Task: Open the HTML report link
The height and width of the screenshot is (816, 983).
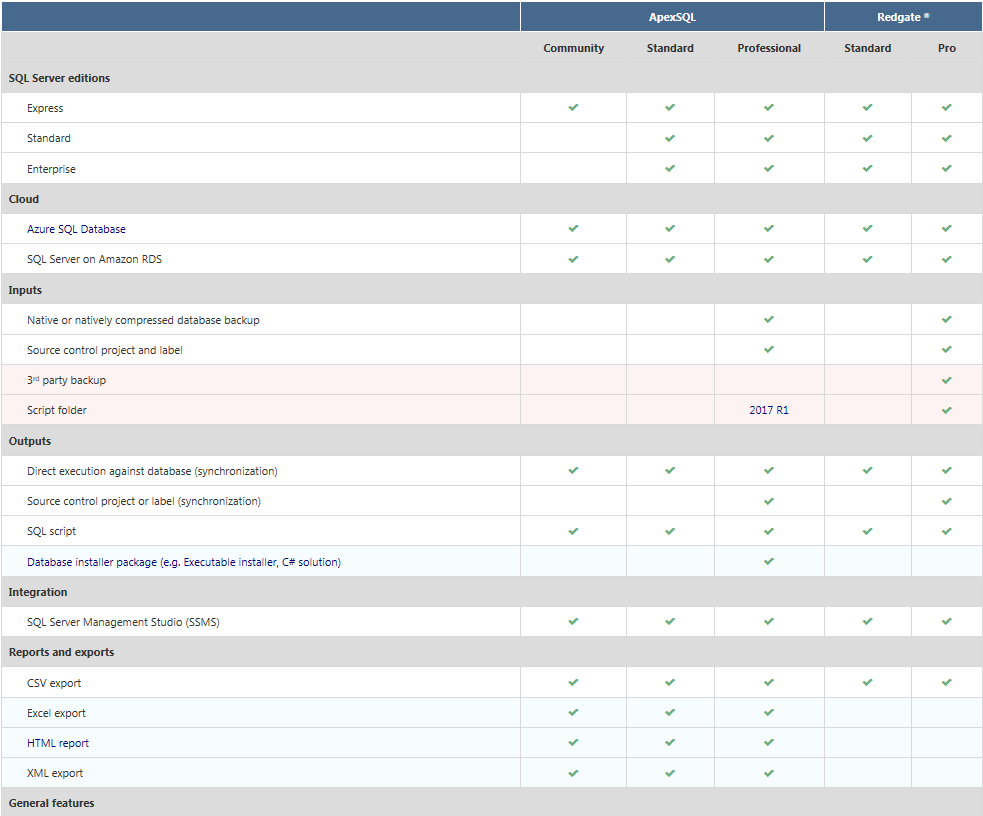Action: (58, 743)
